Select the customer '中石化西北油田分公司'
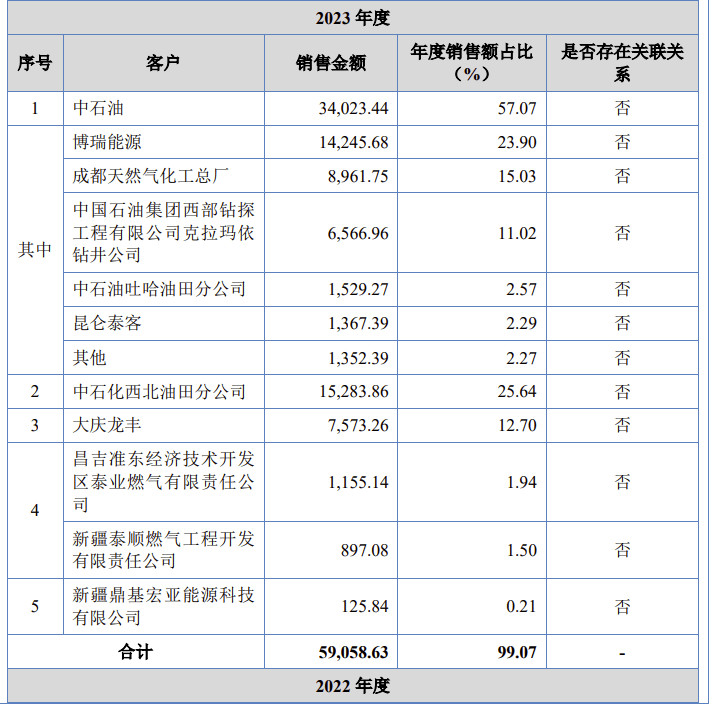The image size is (713, 704). pyautogui.click(x=160, y=392)
